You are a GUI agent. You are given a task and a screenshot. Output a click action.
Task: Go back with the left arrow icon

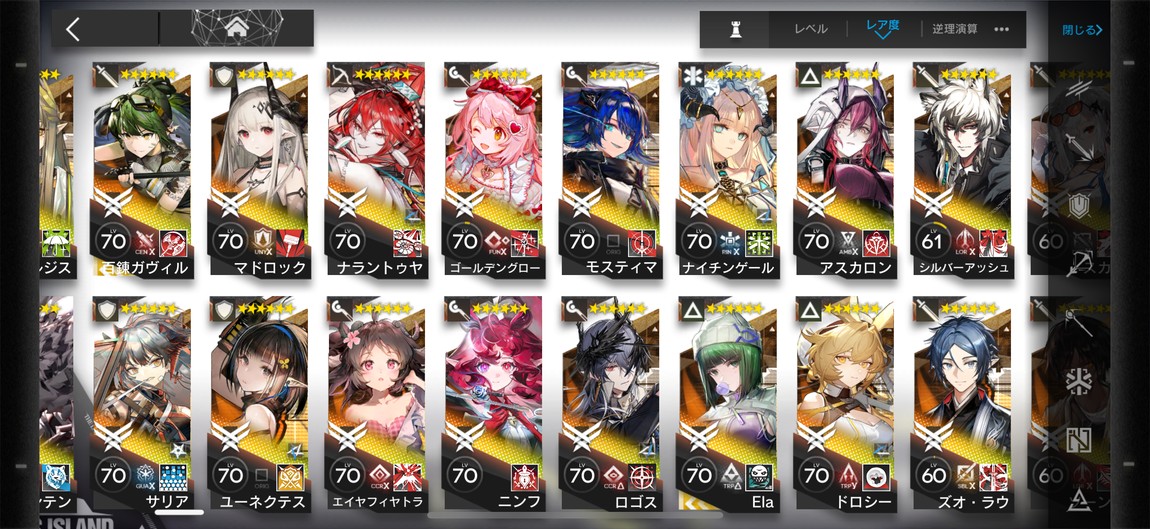[73, 29]
